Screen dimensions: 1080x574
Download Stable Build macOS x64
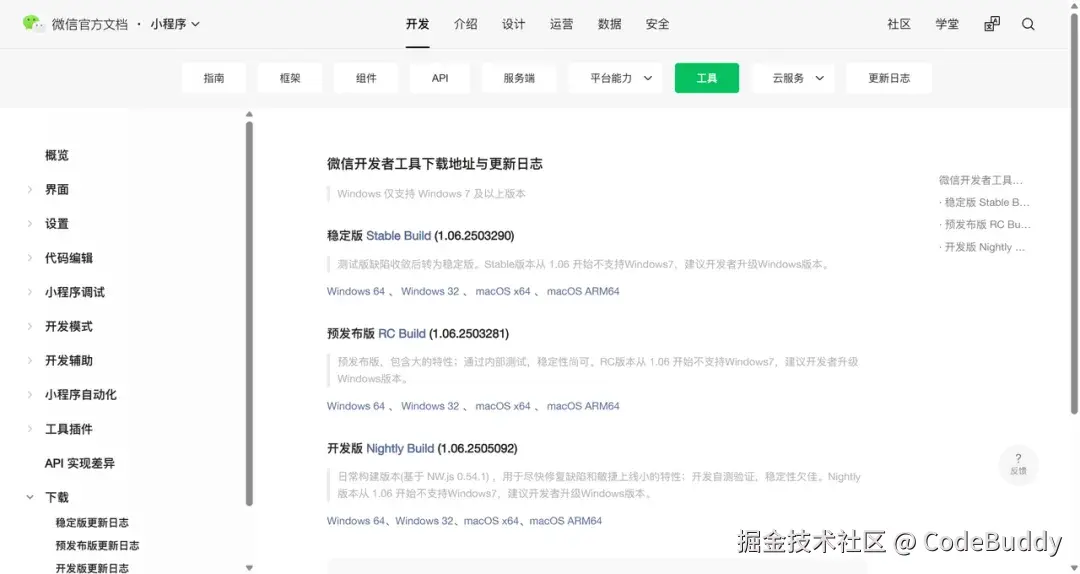tap(503, 291)
